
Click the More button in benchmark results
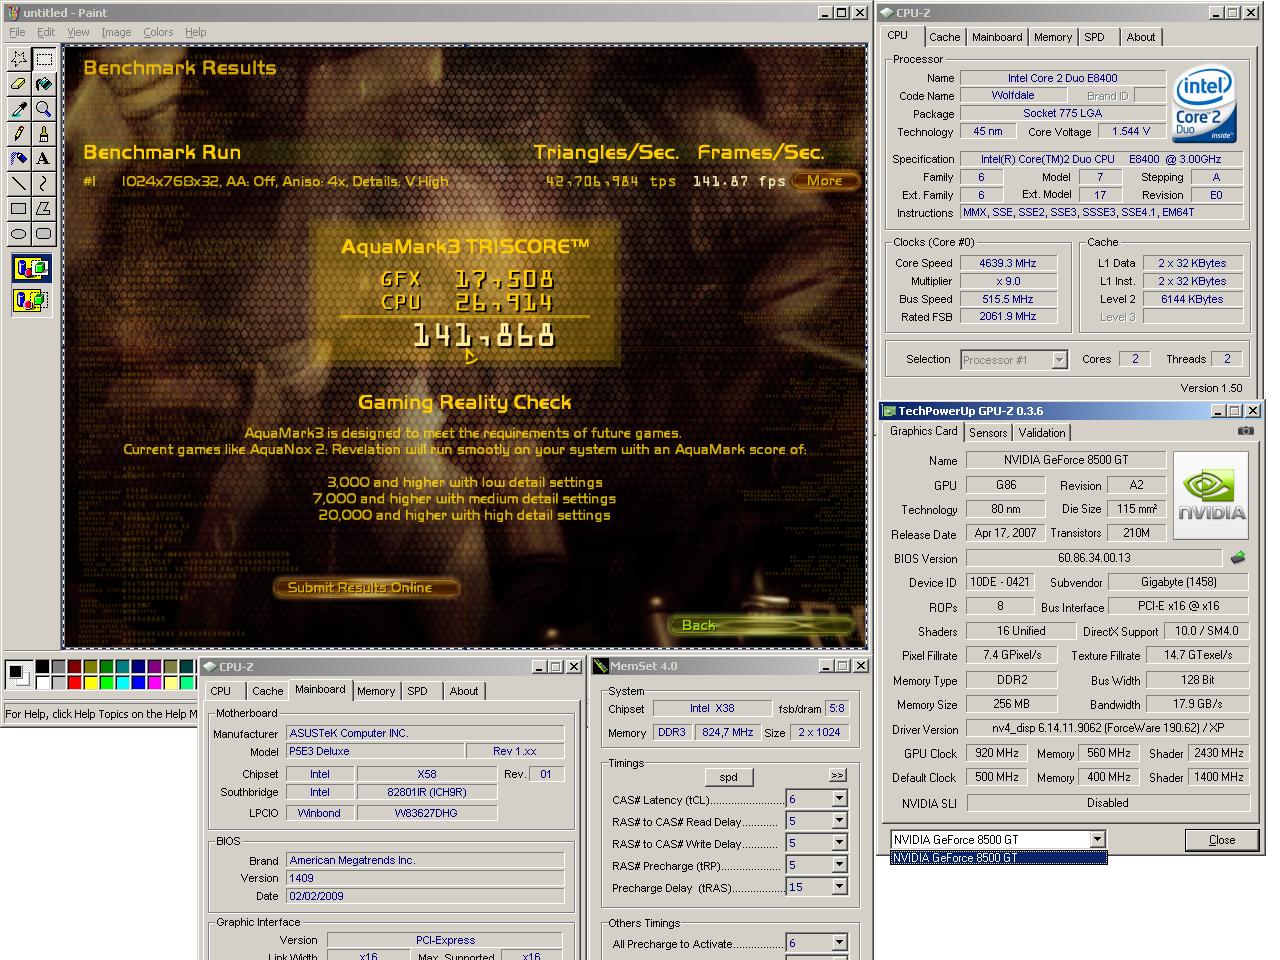tap(825, 181)
